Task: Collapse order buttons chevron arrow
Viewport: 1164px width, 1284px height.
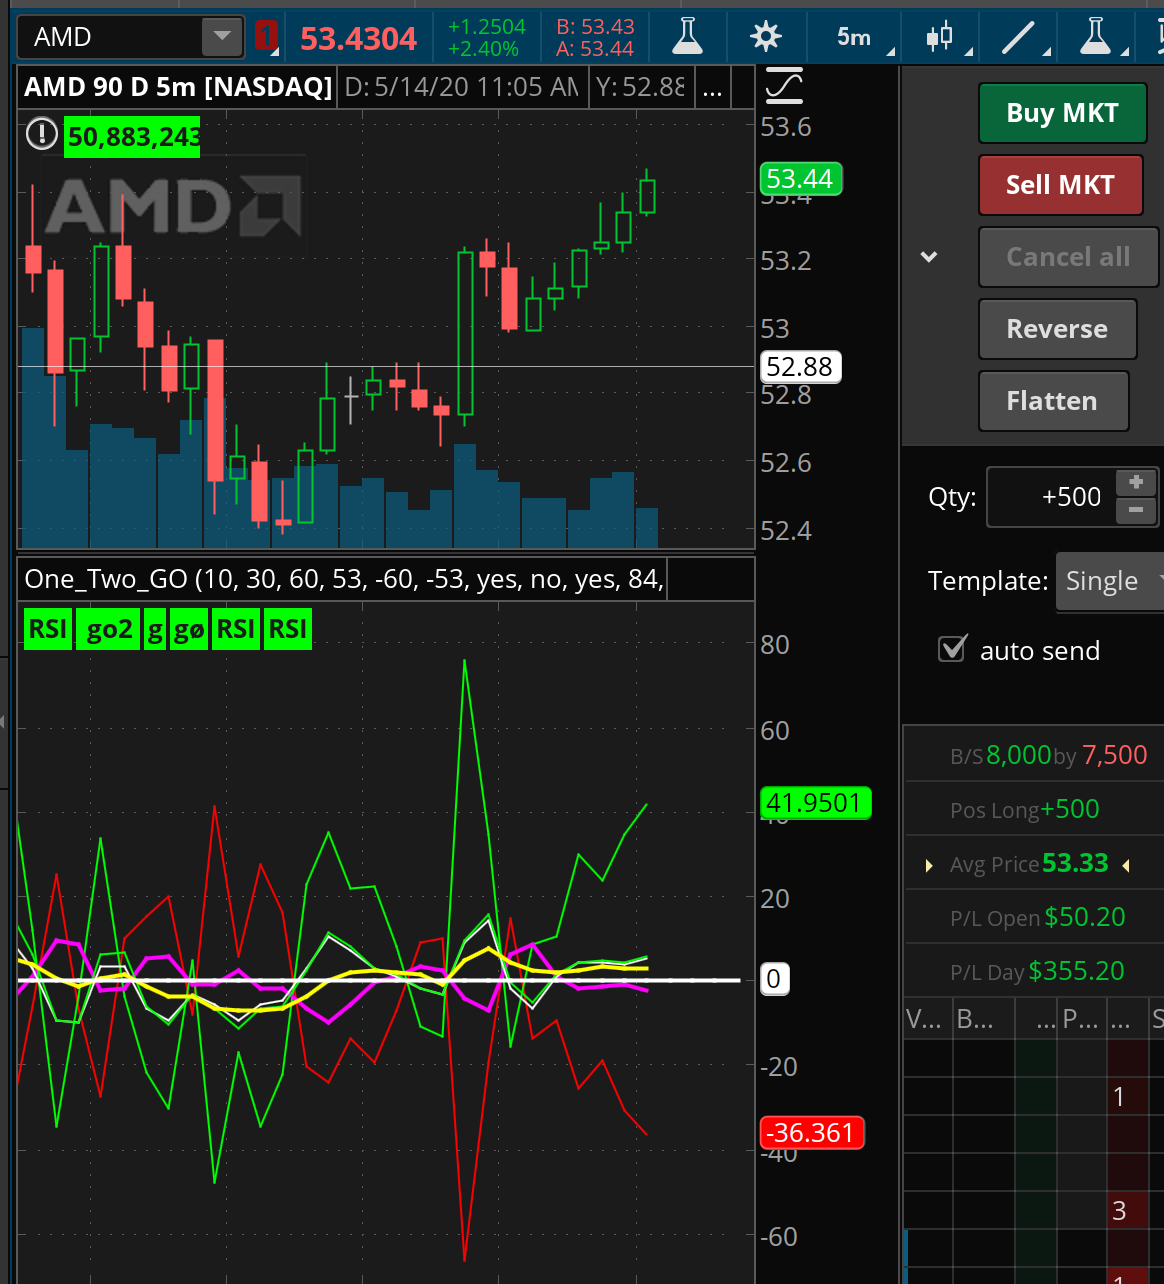Action: pyautogui.click(x=929, y=257)
